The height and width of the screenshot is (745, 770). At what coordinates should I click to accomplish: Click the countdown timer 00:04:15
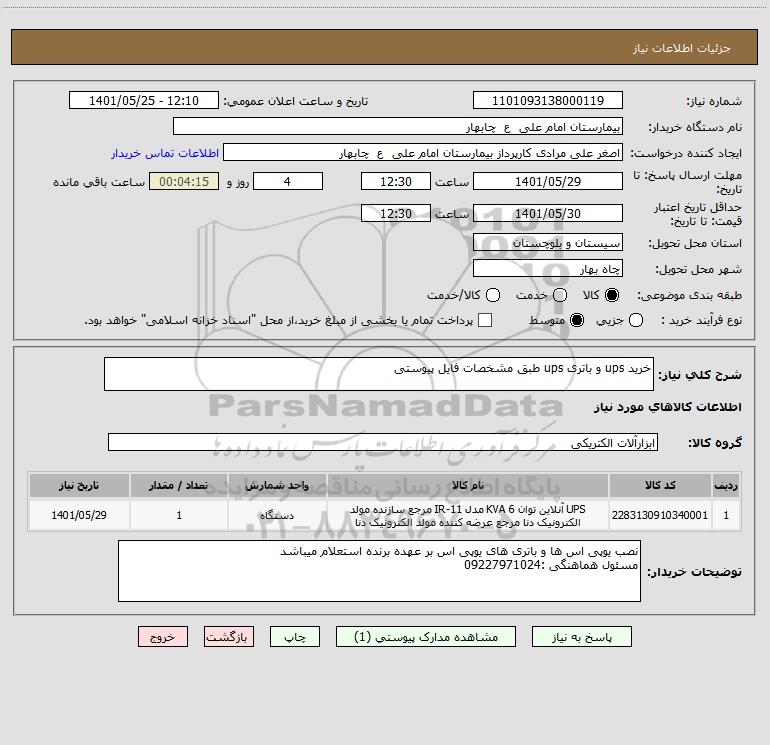pos(184,181)
